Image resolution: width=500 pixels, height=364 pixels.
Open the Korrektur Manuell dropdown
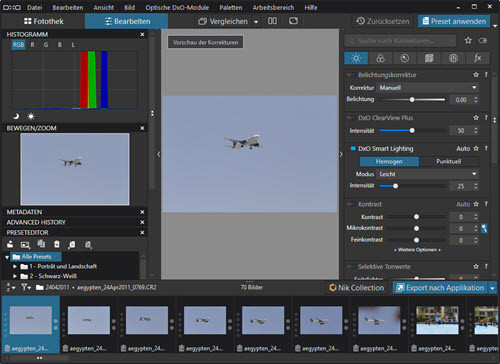[x=428, y=88]
